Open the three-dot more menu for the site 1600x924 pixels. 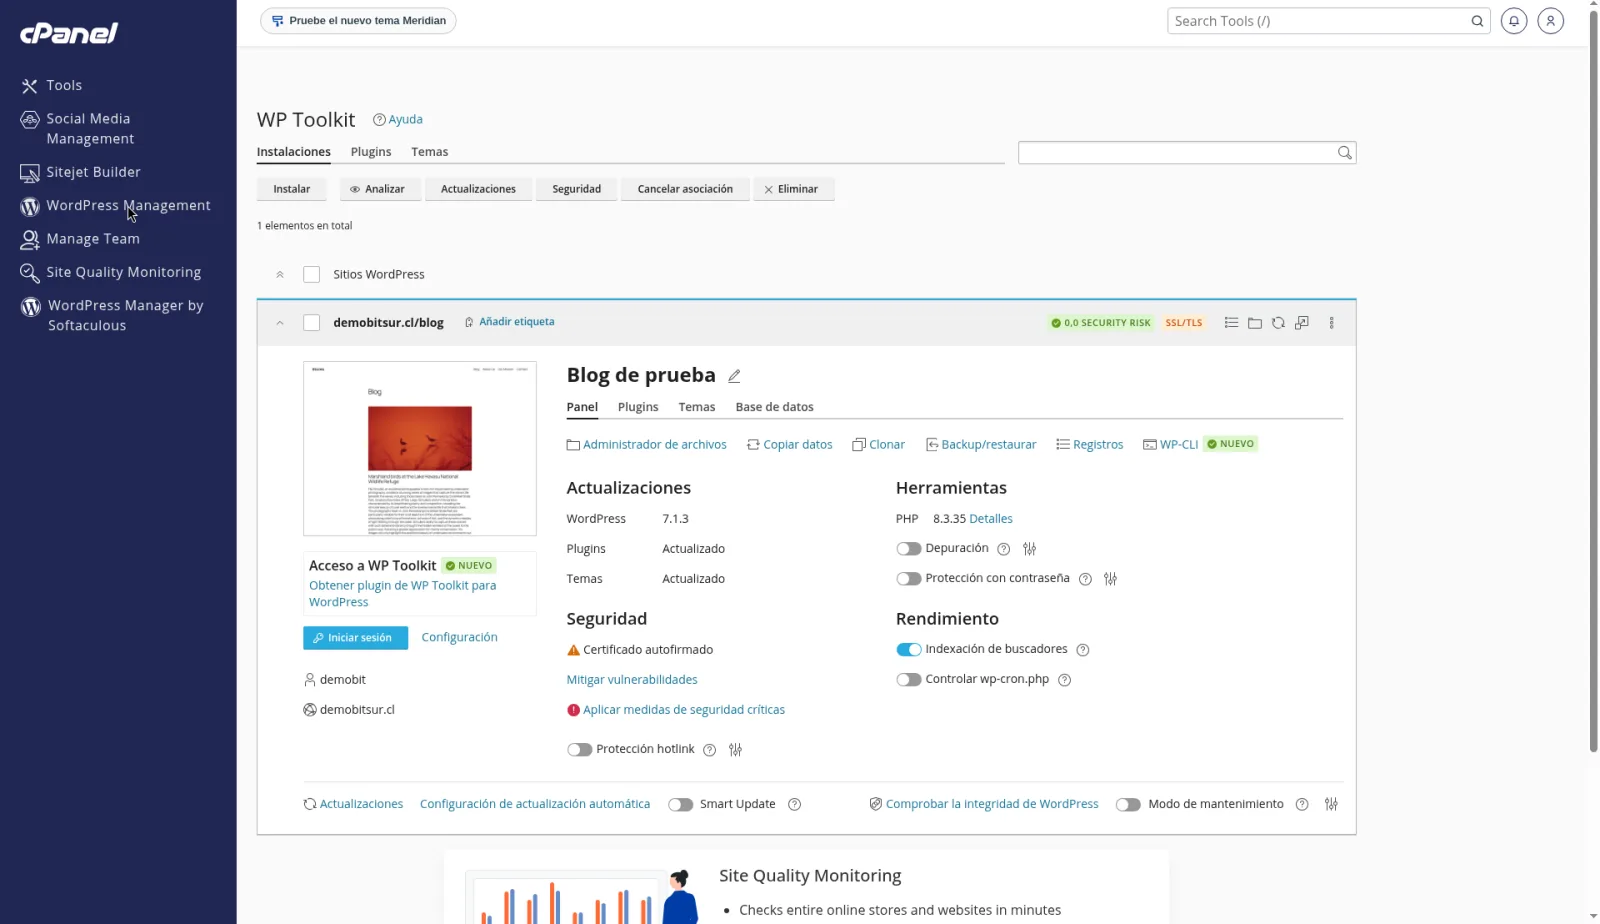tap(1331, 323)
